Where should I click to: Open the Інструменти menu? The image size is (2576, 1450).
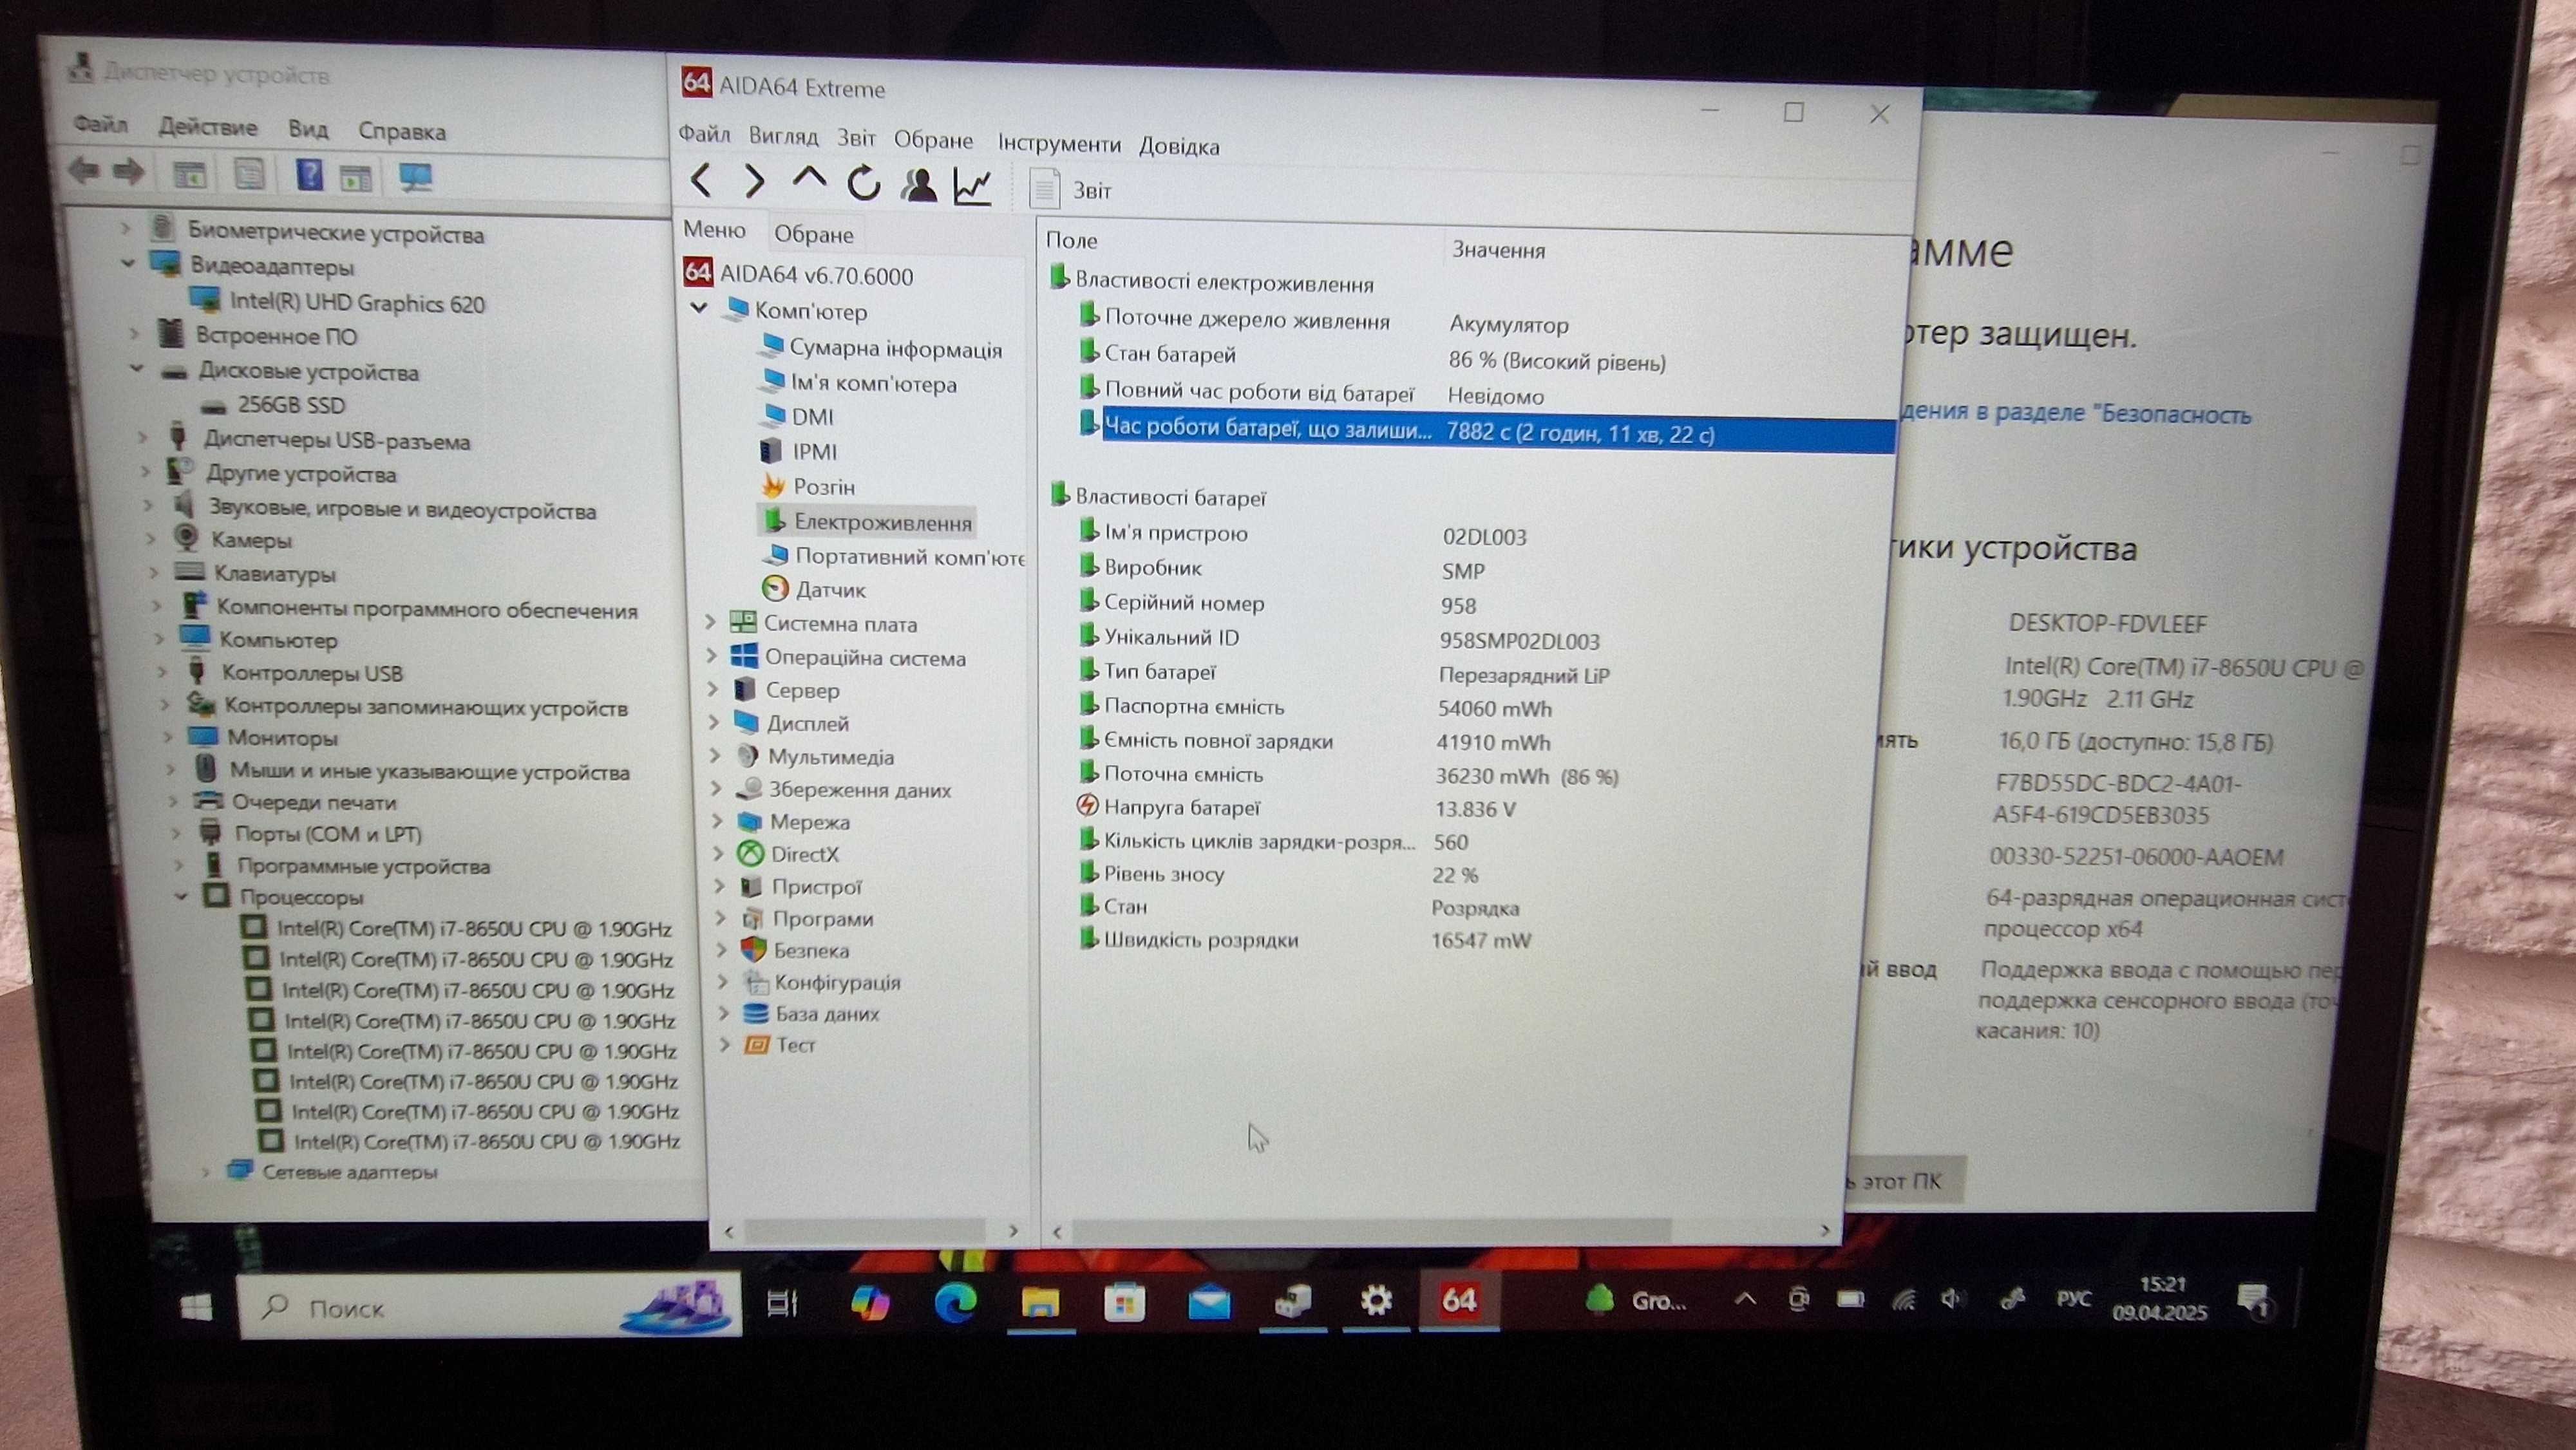pos(1059,144)
